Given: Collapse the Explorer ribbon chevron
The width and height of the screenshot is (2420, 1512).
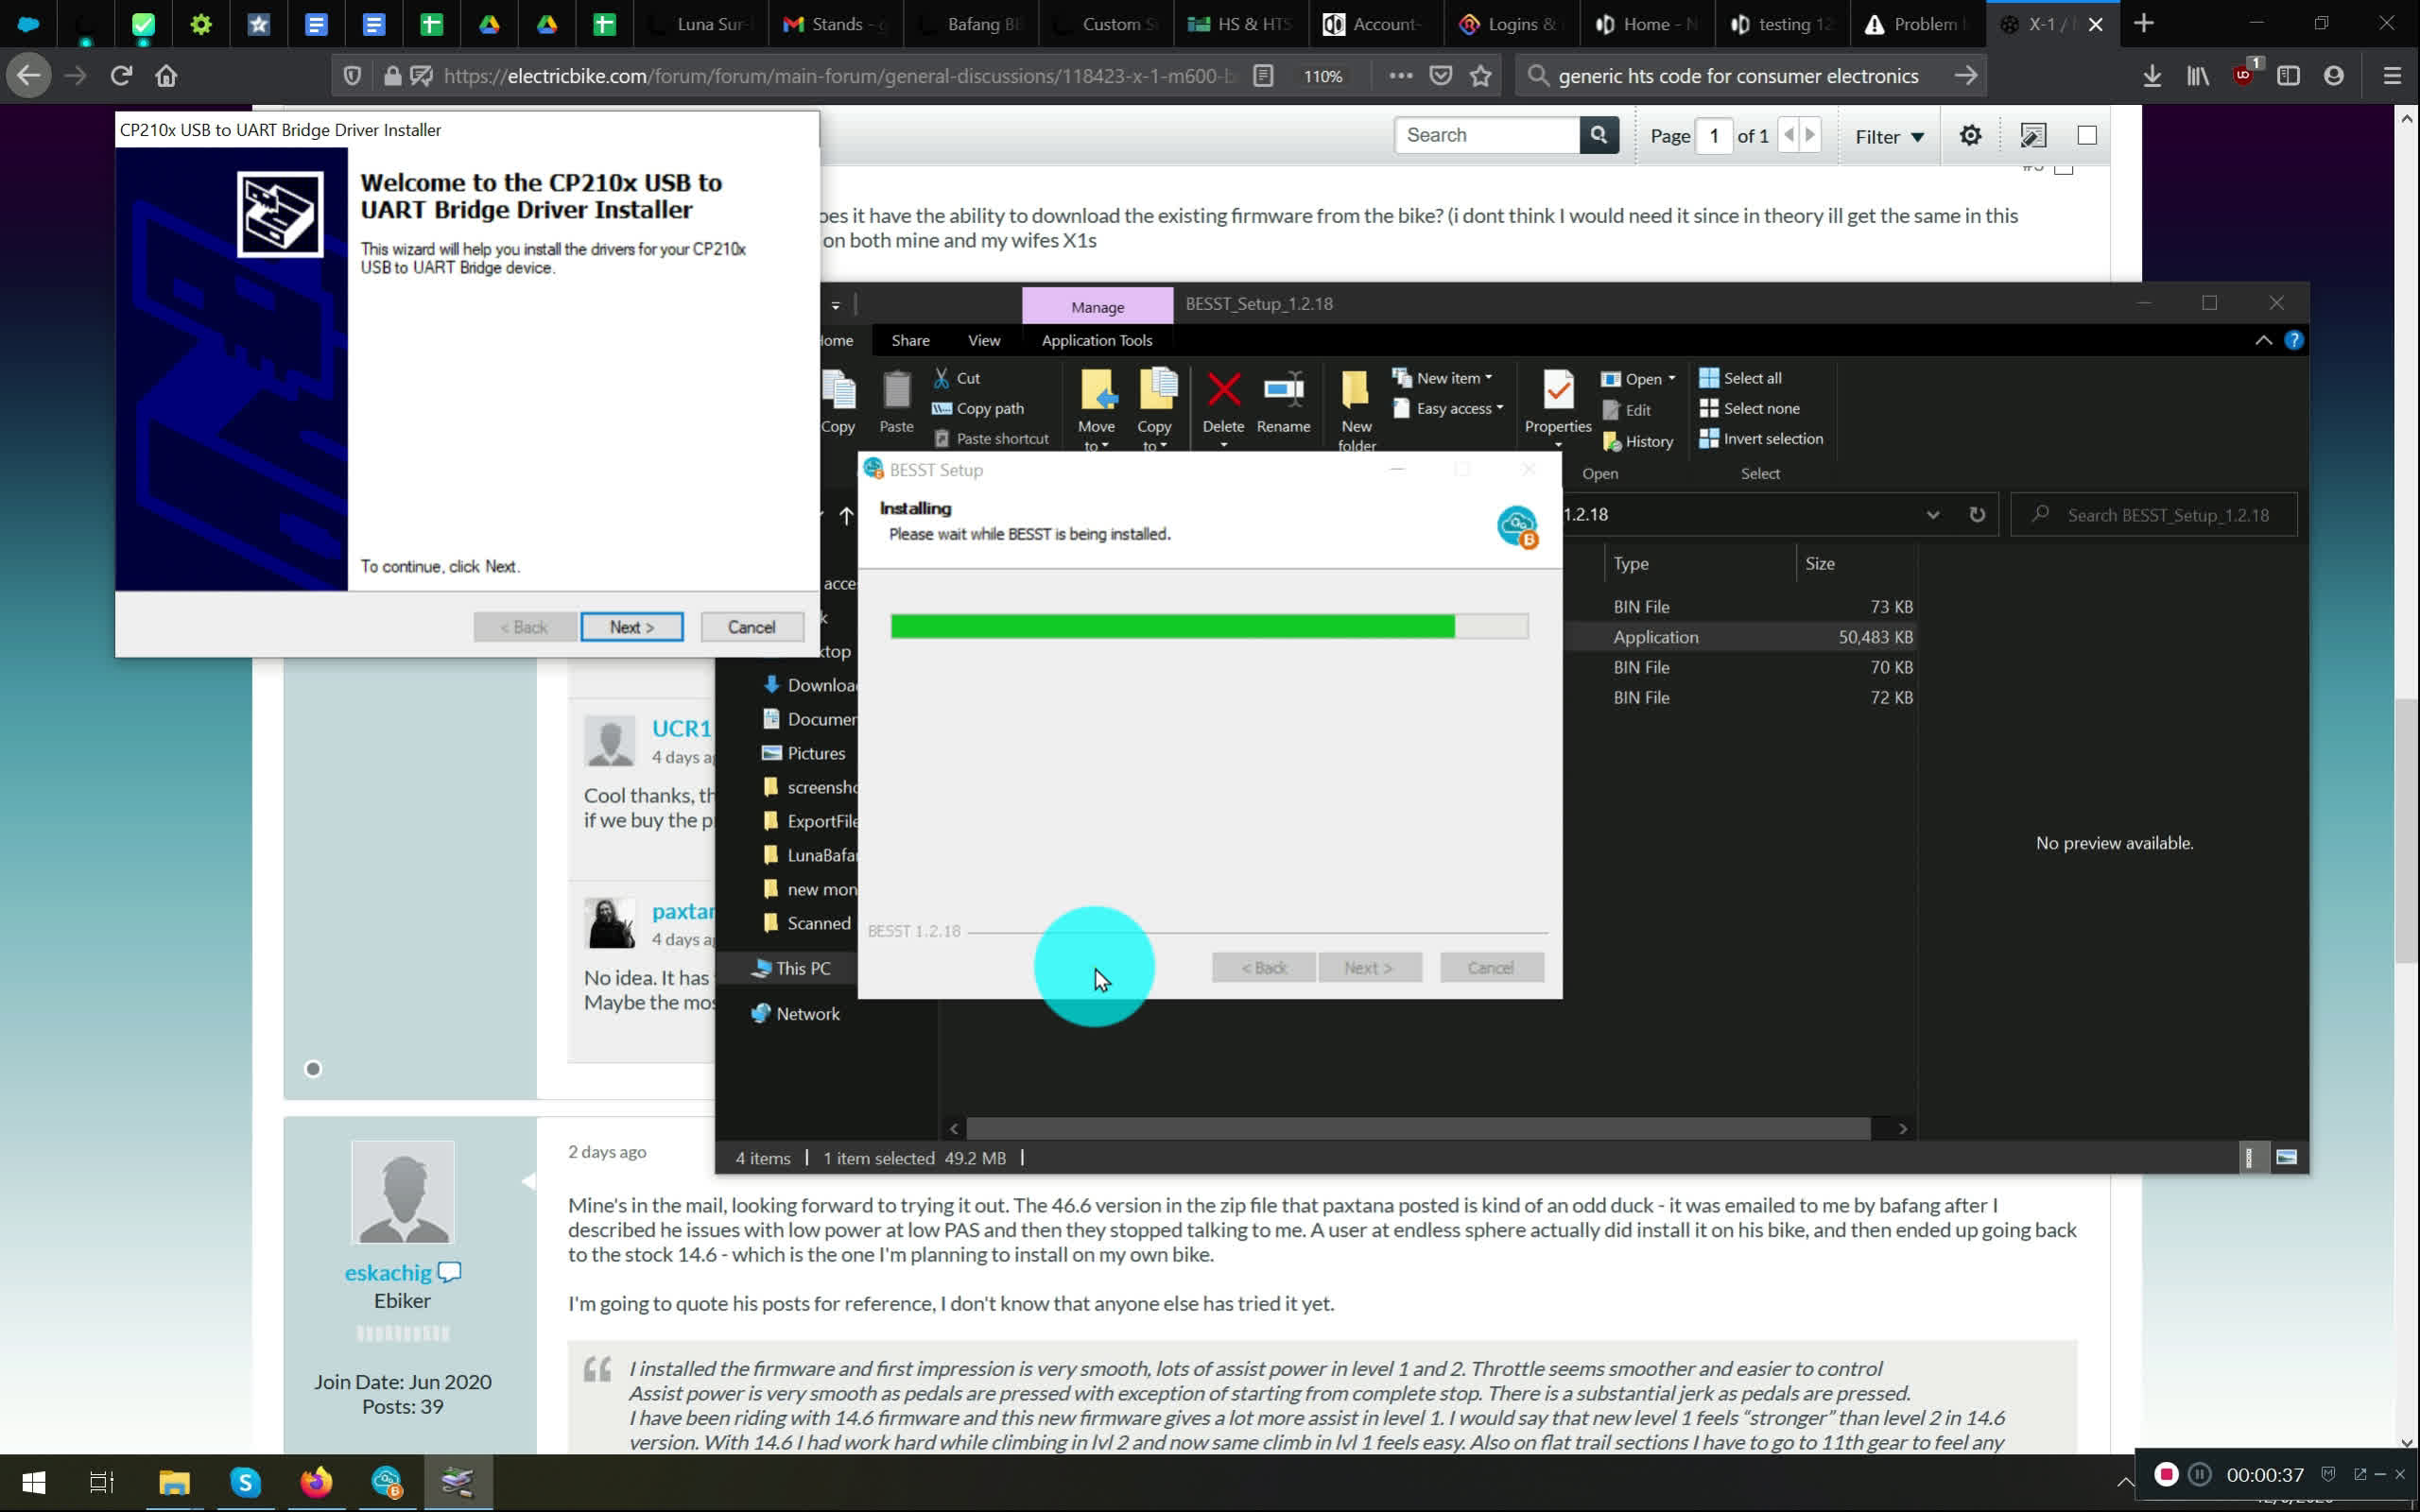Looking at the screenshot, I should [x=2263, y=340].
